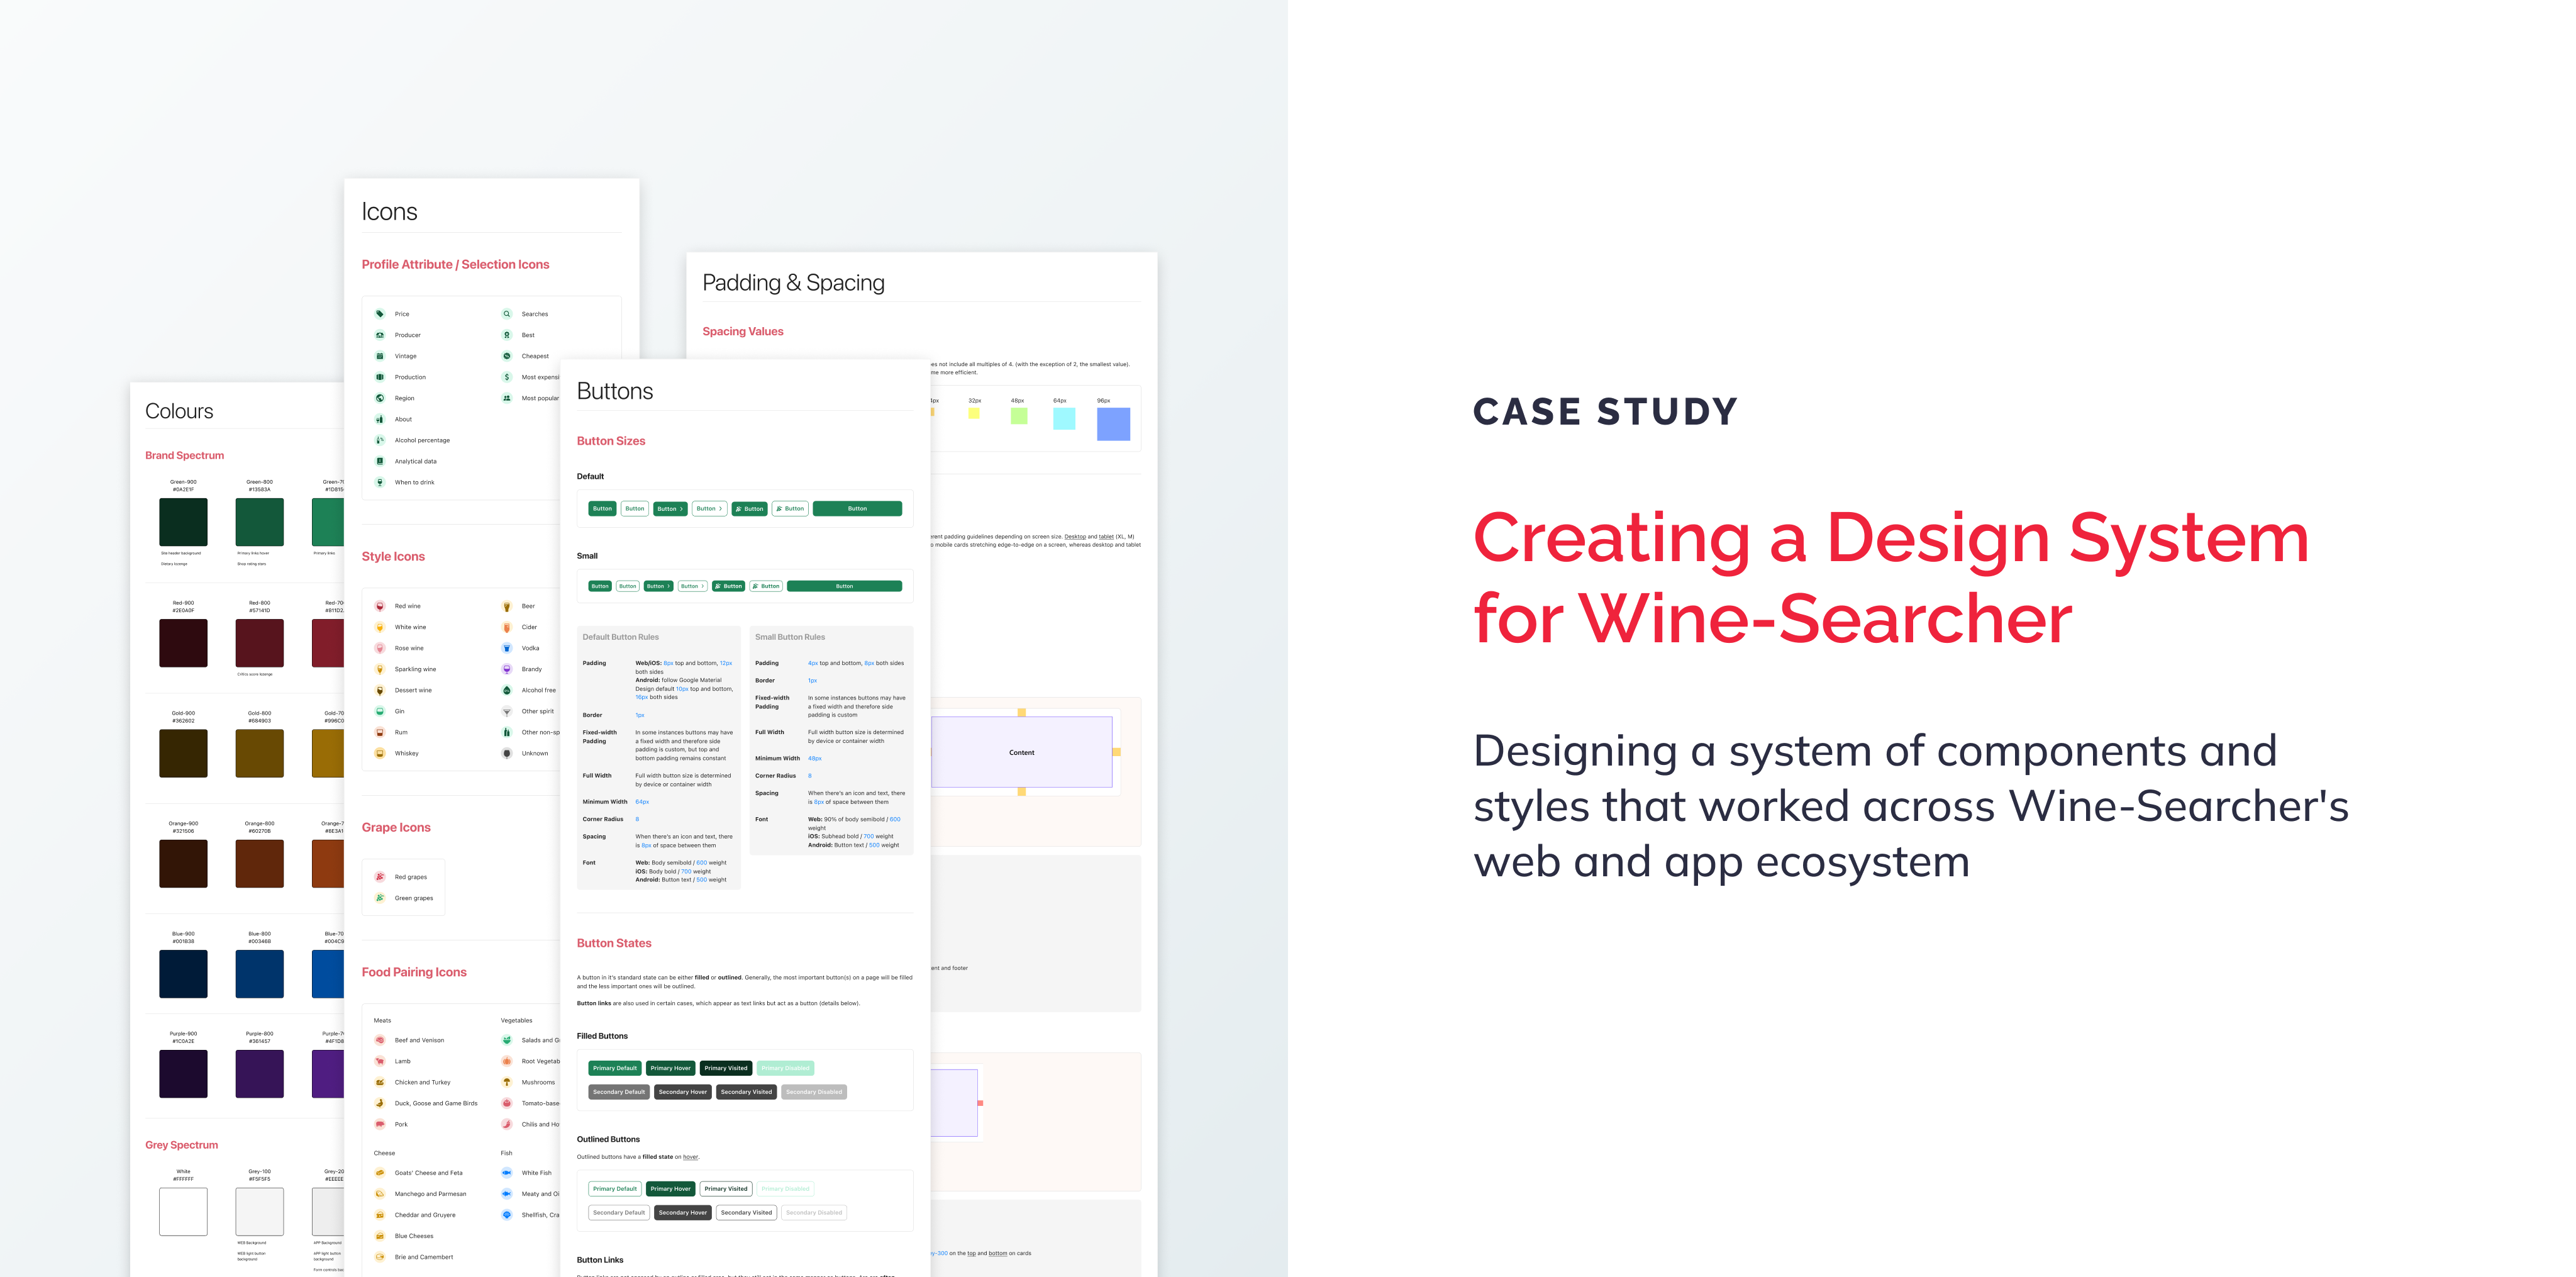The height and width of the screenshot is (1277, 2576).
Task: Click outlined Primary Visited button
Action: (x=725, y=1189)
